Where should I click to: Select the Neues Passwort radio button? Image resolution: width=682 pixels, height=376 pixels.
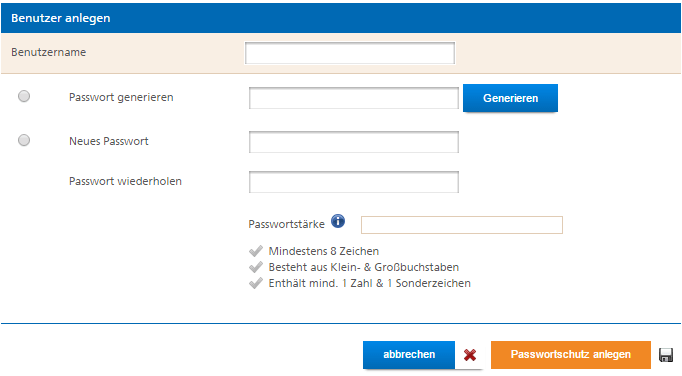pos(24,140)
